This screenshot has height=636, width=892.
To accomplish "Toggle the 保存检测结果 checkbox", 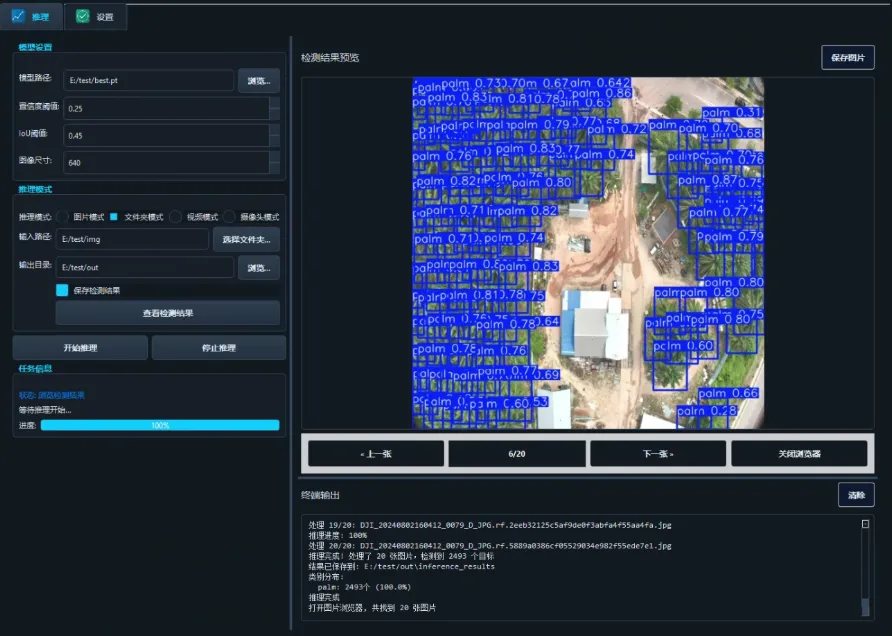I will (62, 290).
